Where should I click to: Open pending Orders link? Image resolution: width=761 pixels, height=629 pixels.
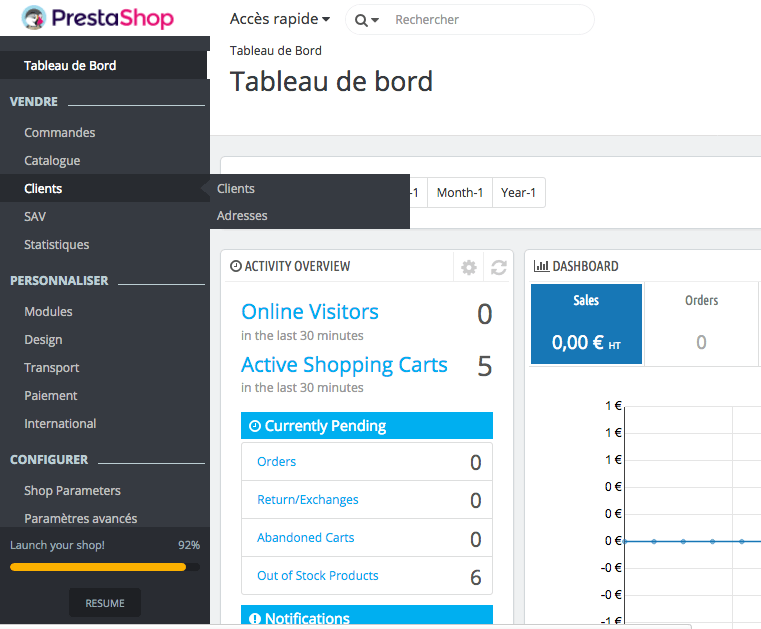click(x=277, y=462)
